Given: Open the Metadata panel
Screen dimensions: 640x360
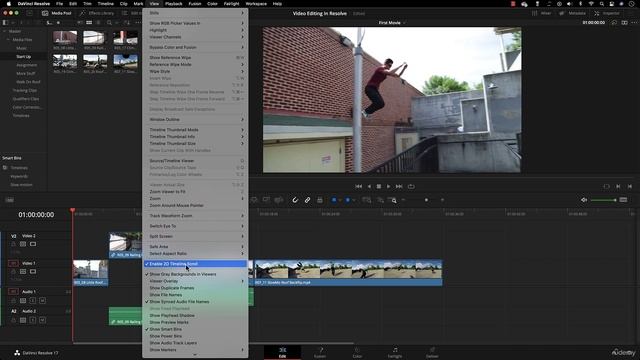Looking at the screenshot, I should (x=573, y=13).
